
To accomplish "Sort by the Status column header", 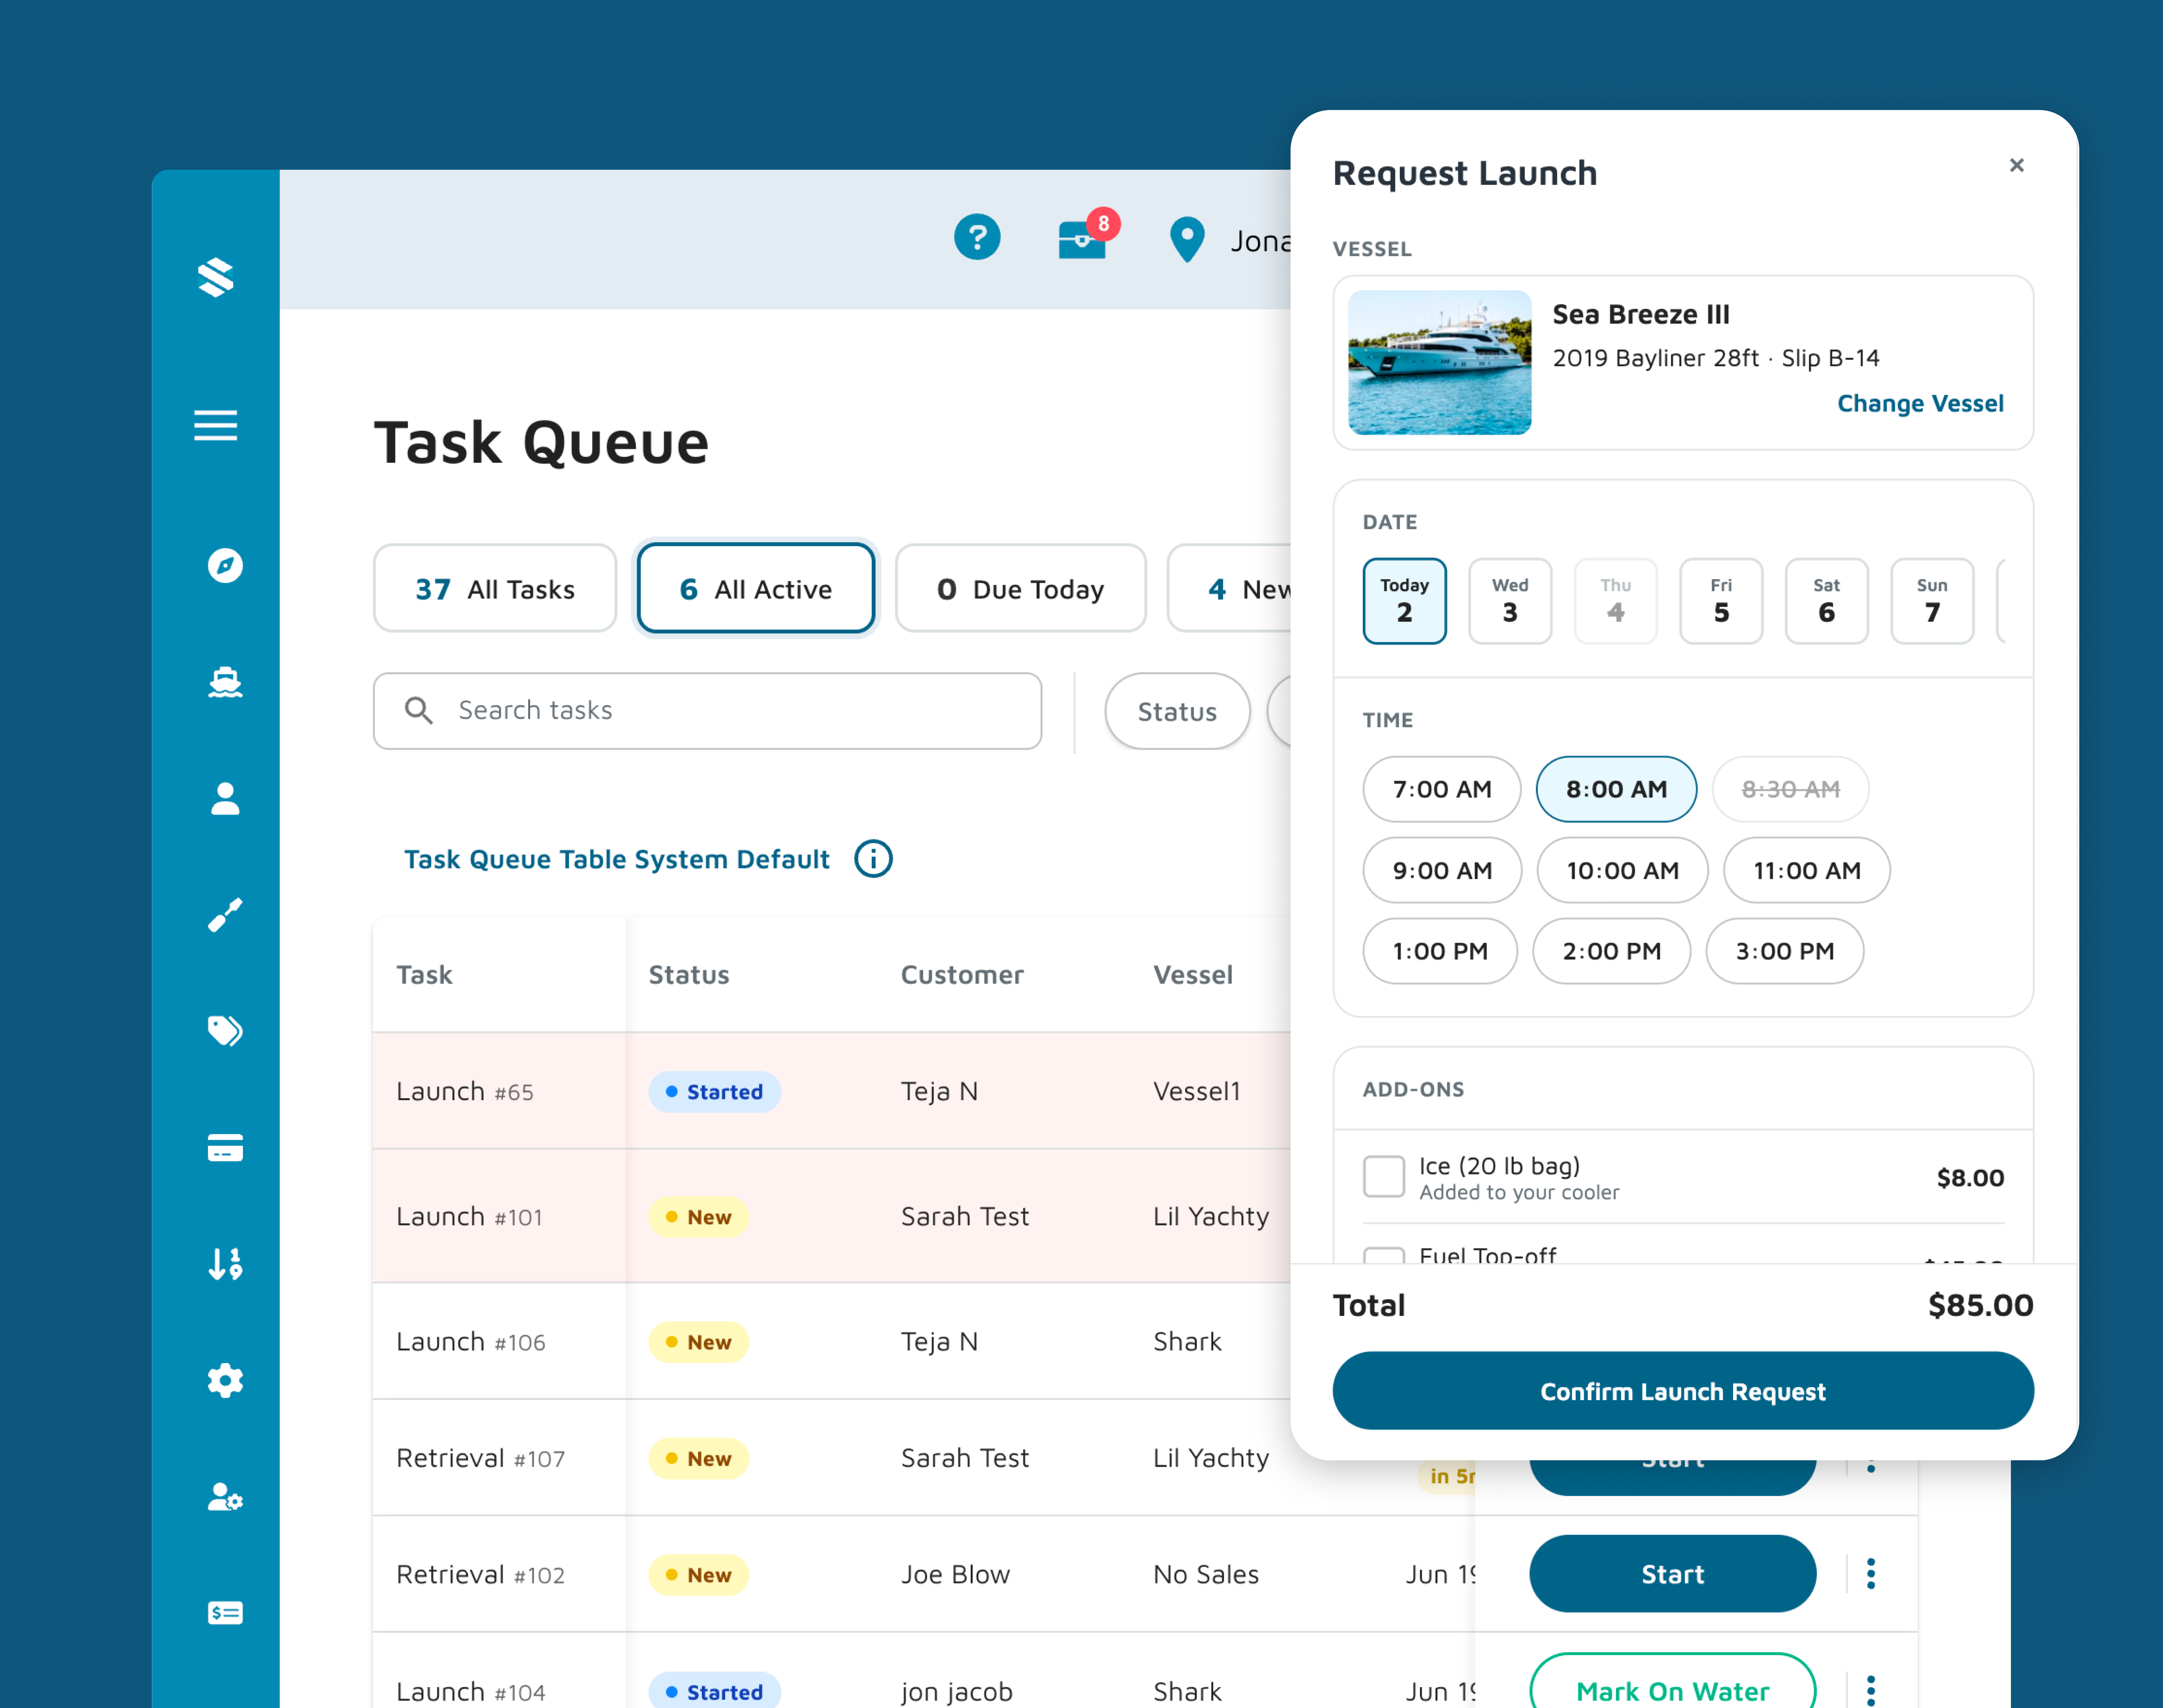I will (x=689, y=974).
